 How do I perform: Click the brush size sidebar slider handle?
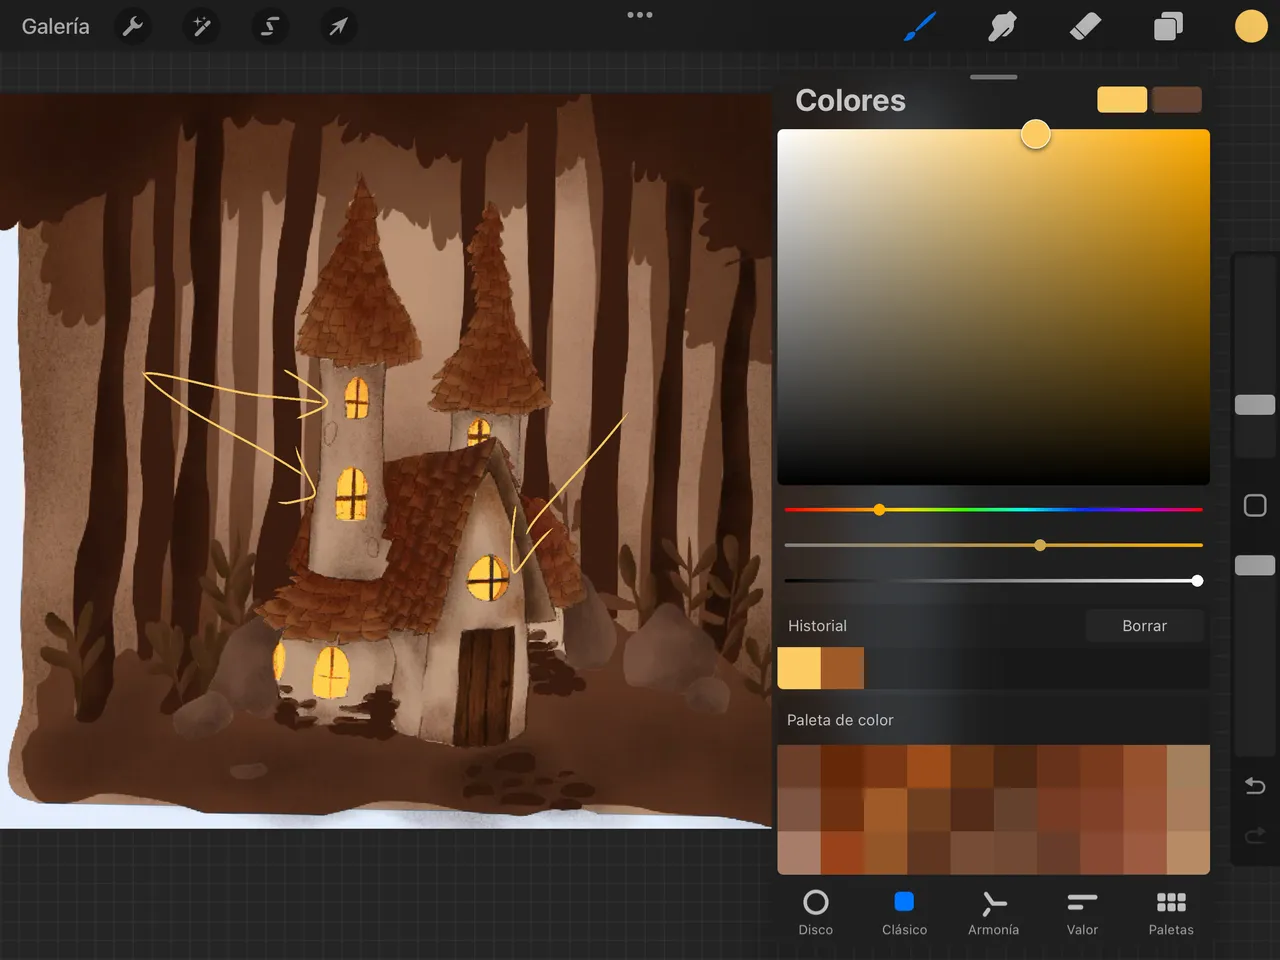(1255, 405)
